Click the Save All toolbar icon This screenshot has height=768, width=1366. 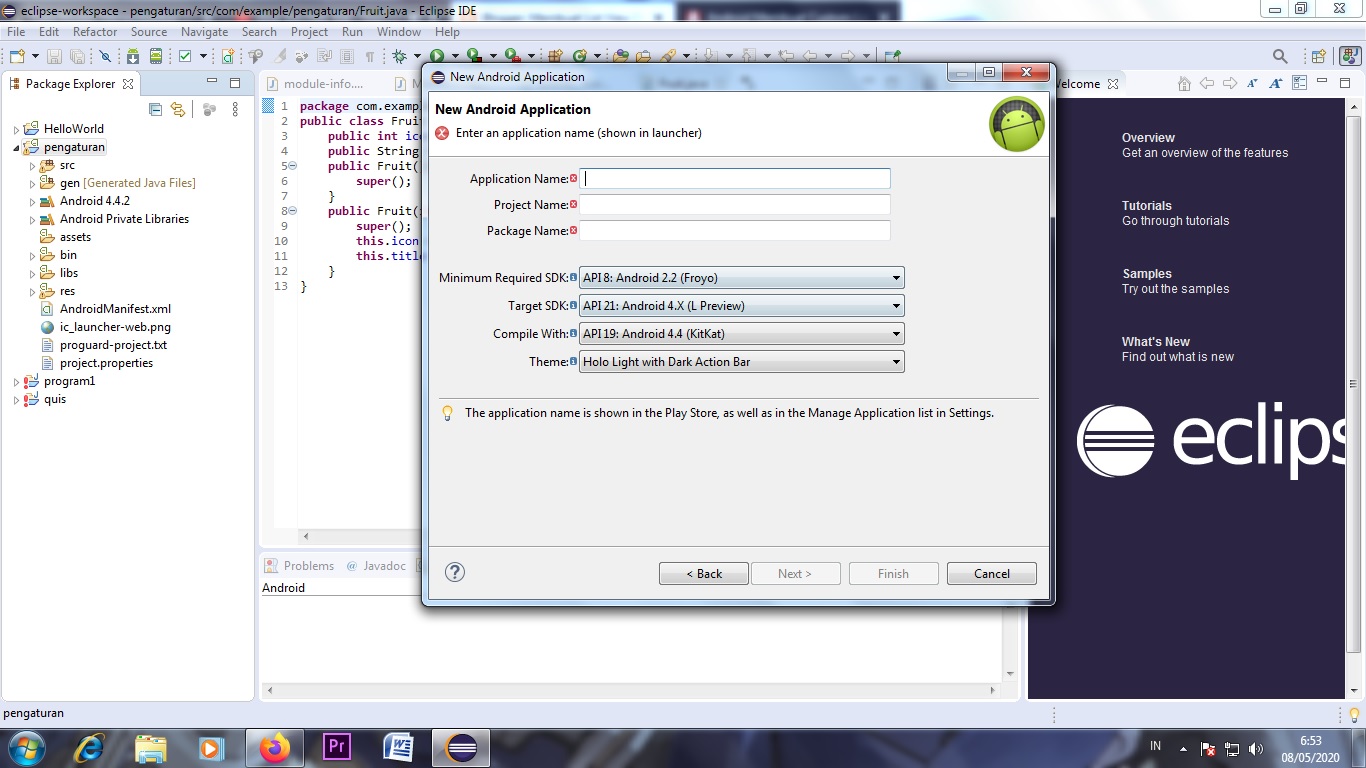pos(76,56)
